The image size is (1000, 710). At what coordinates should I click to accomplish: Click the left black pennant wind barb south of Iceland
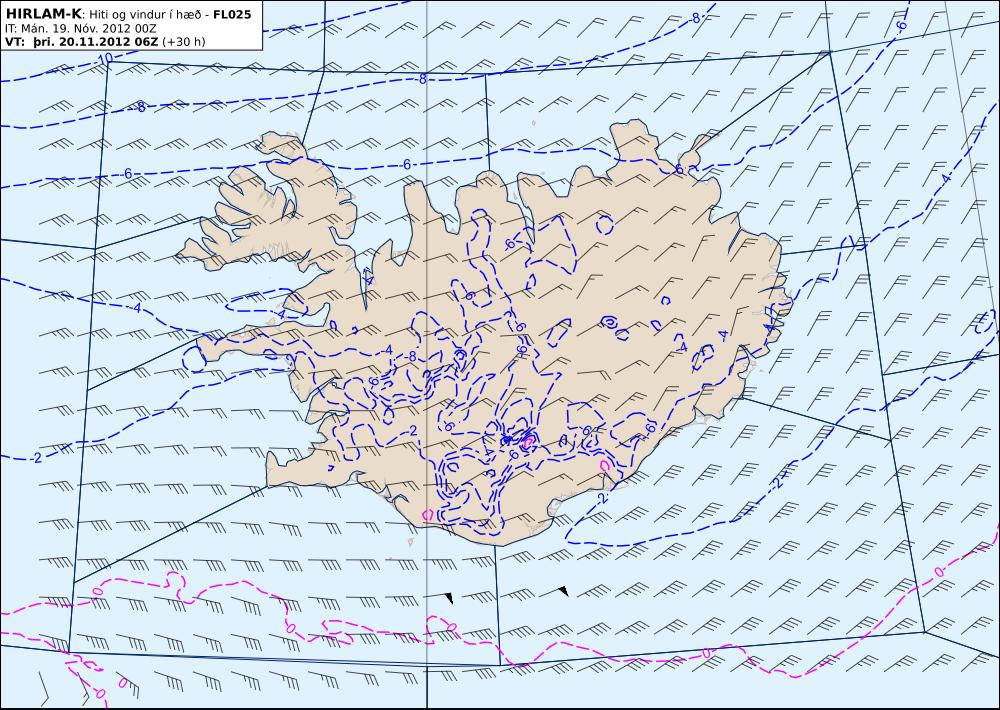(437, 596)
